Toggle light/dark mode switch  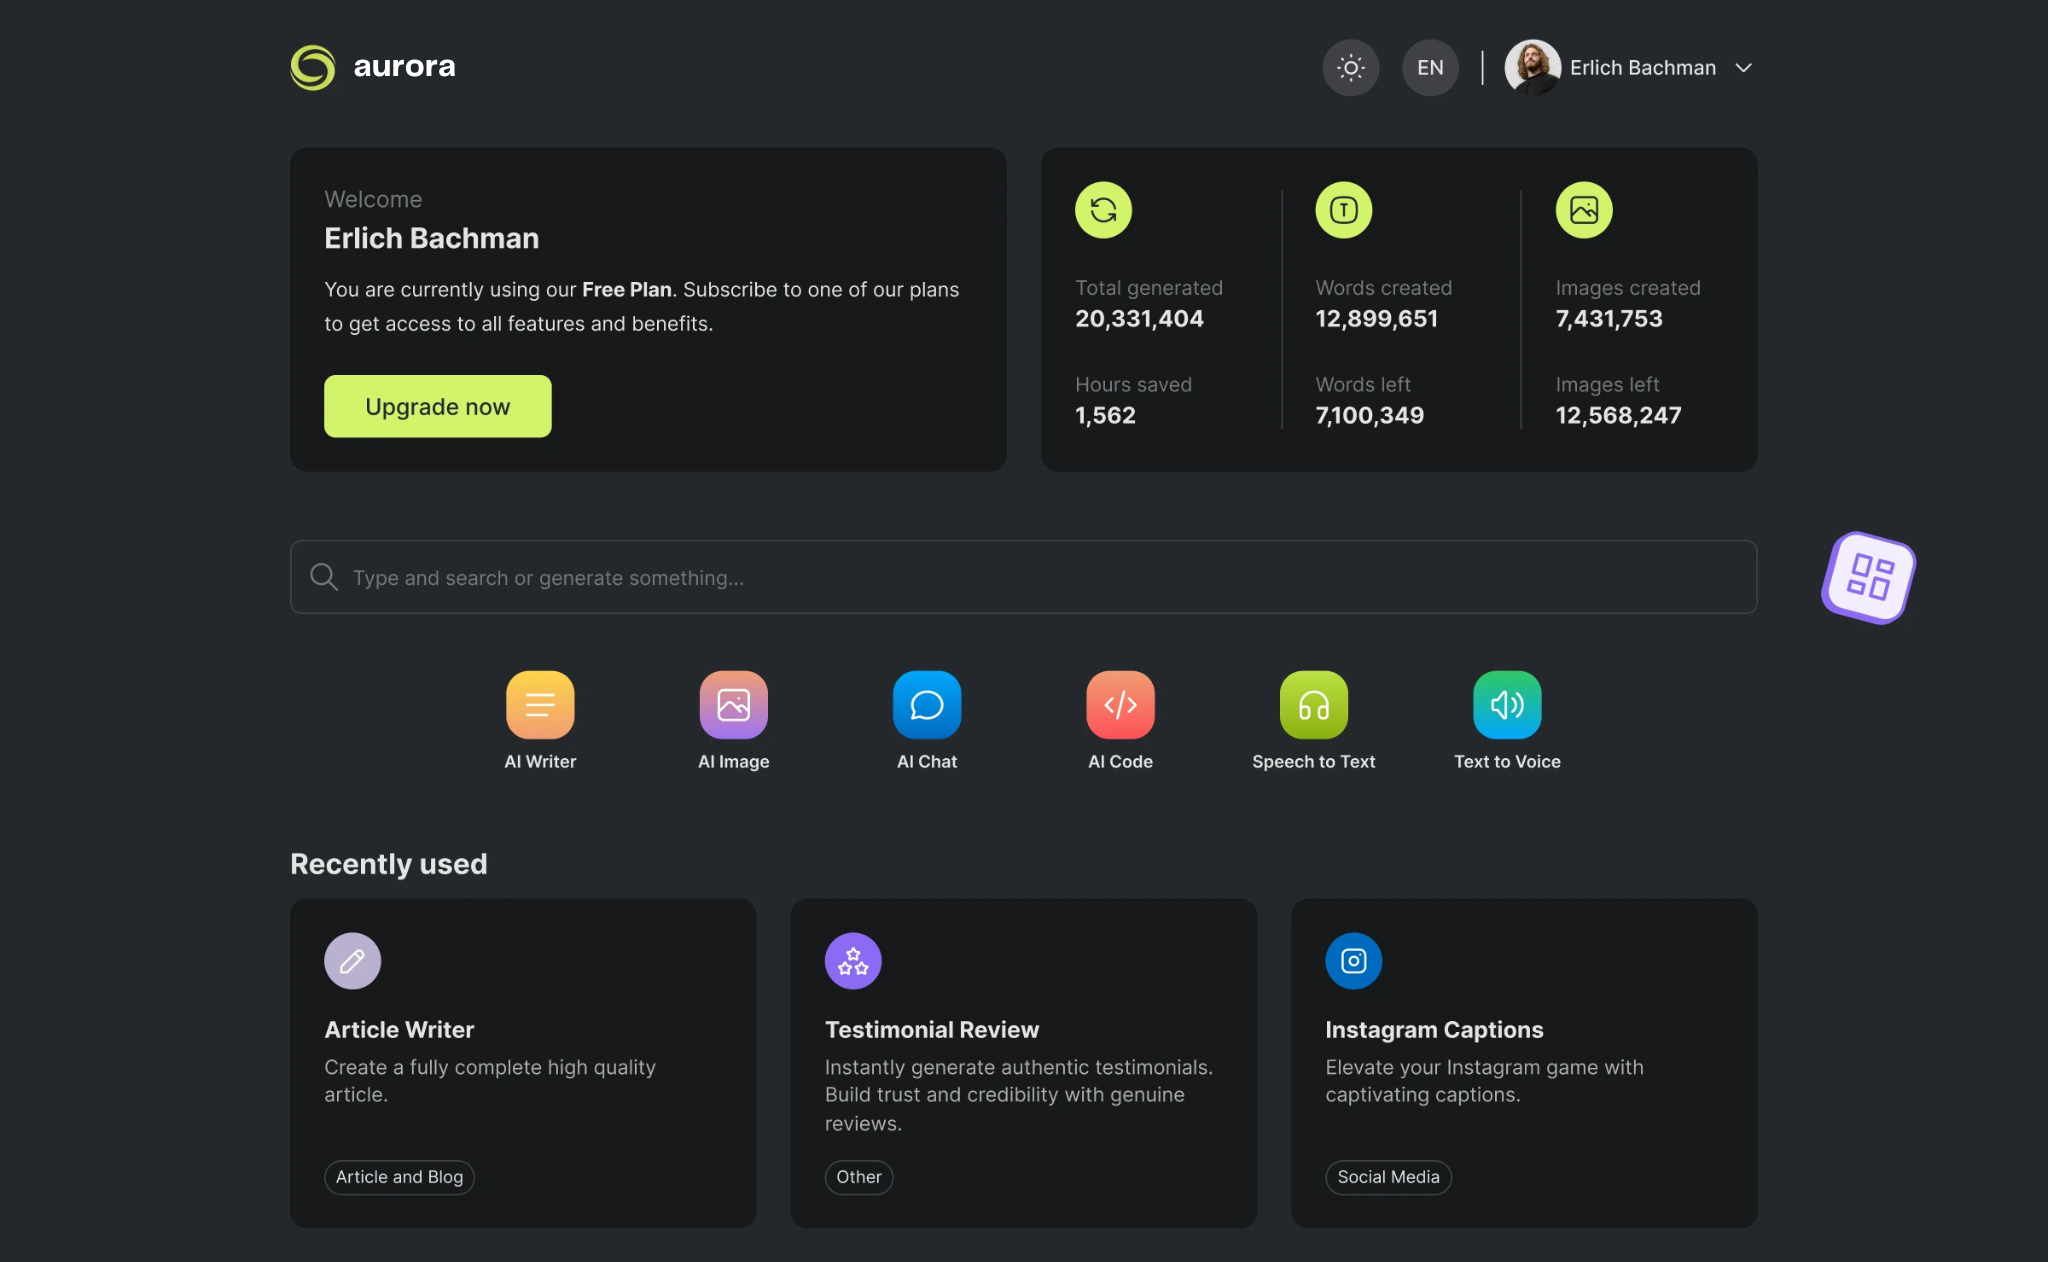coord(1350,67)
